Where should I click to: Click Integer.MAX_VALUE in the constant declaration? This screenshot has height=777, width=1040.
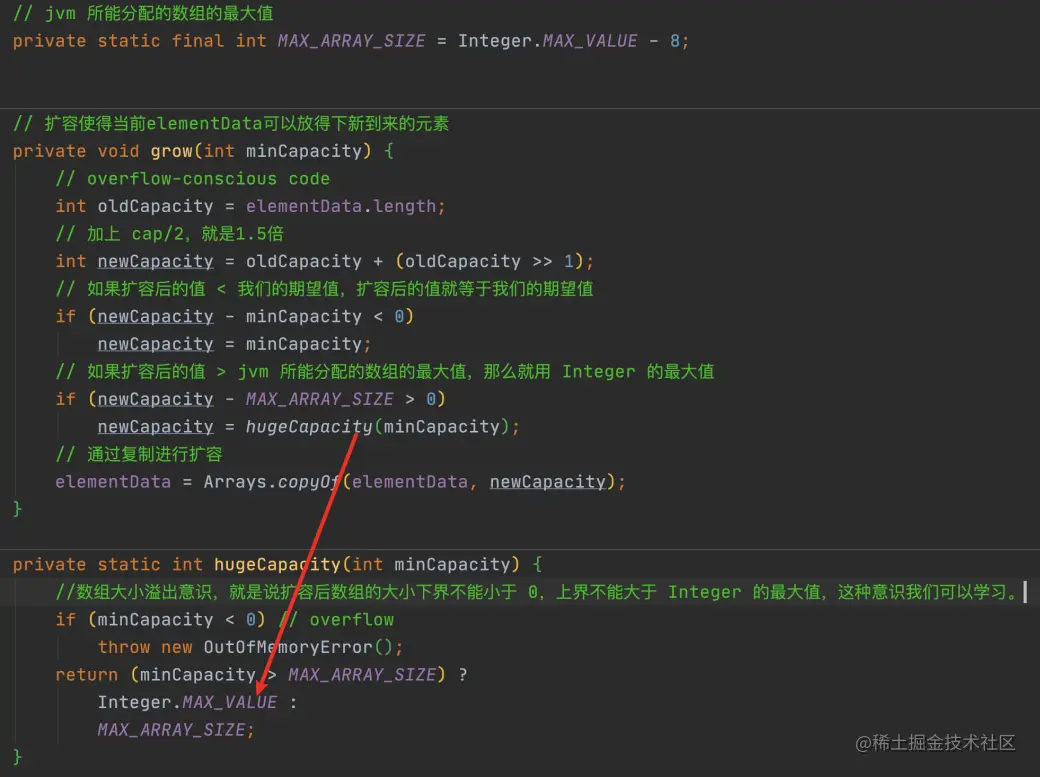click(x=548, y=41)
